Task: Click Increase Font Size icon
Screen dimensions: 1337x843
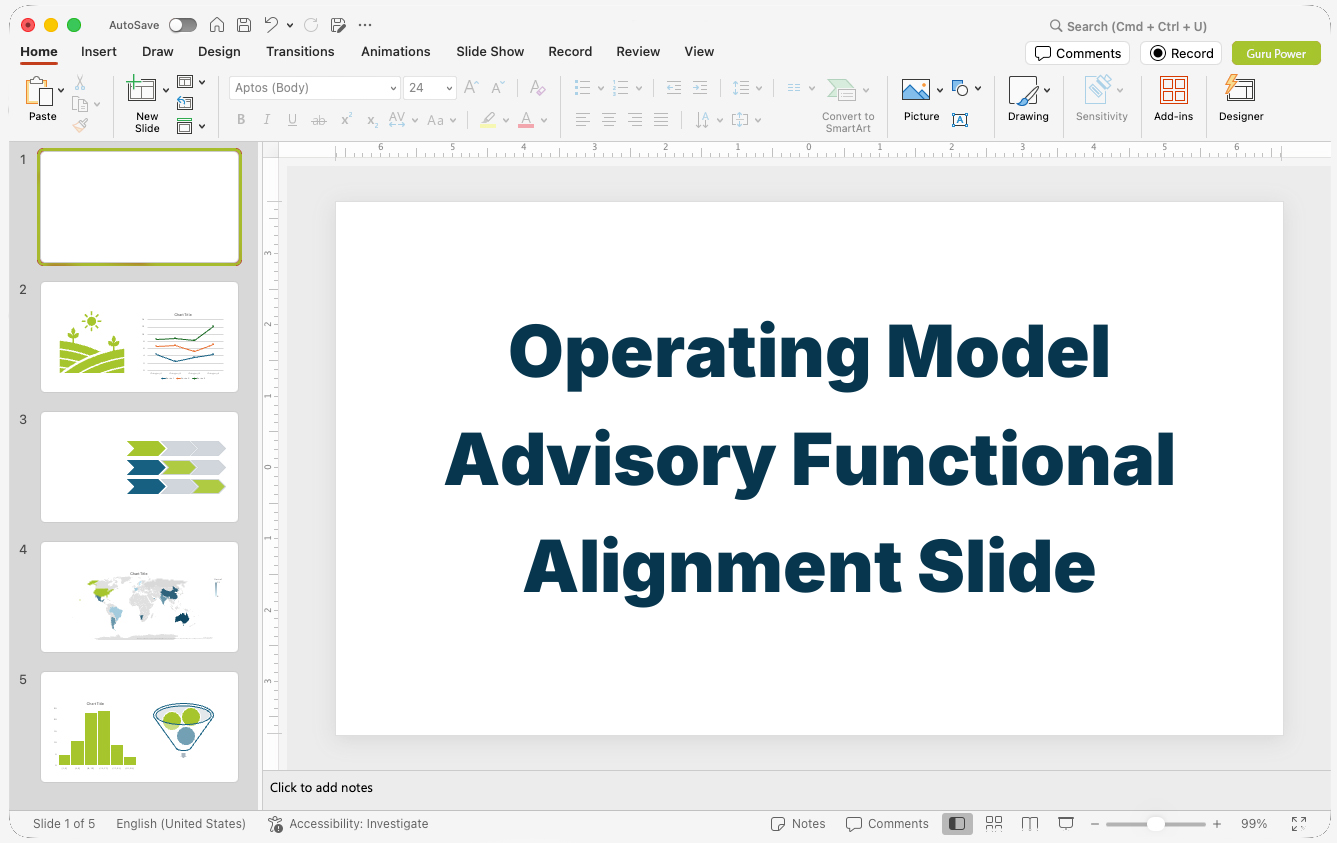Action: tap(472, 88)
